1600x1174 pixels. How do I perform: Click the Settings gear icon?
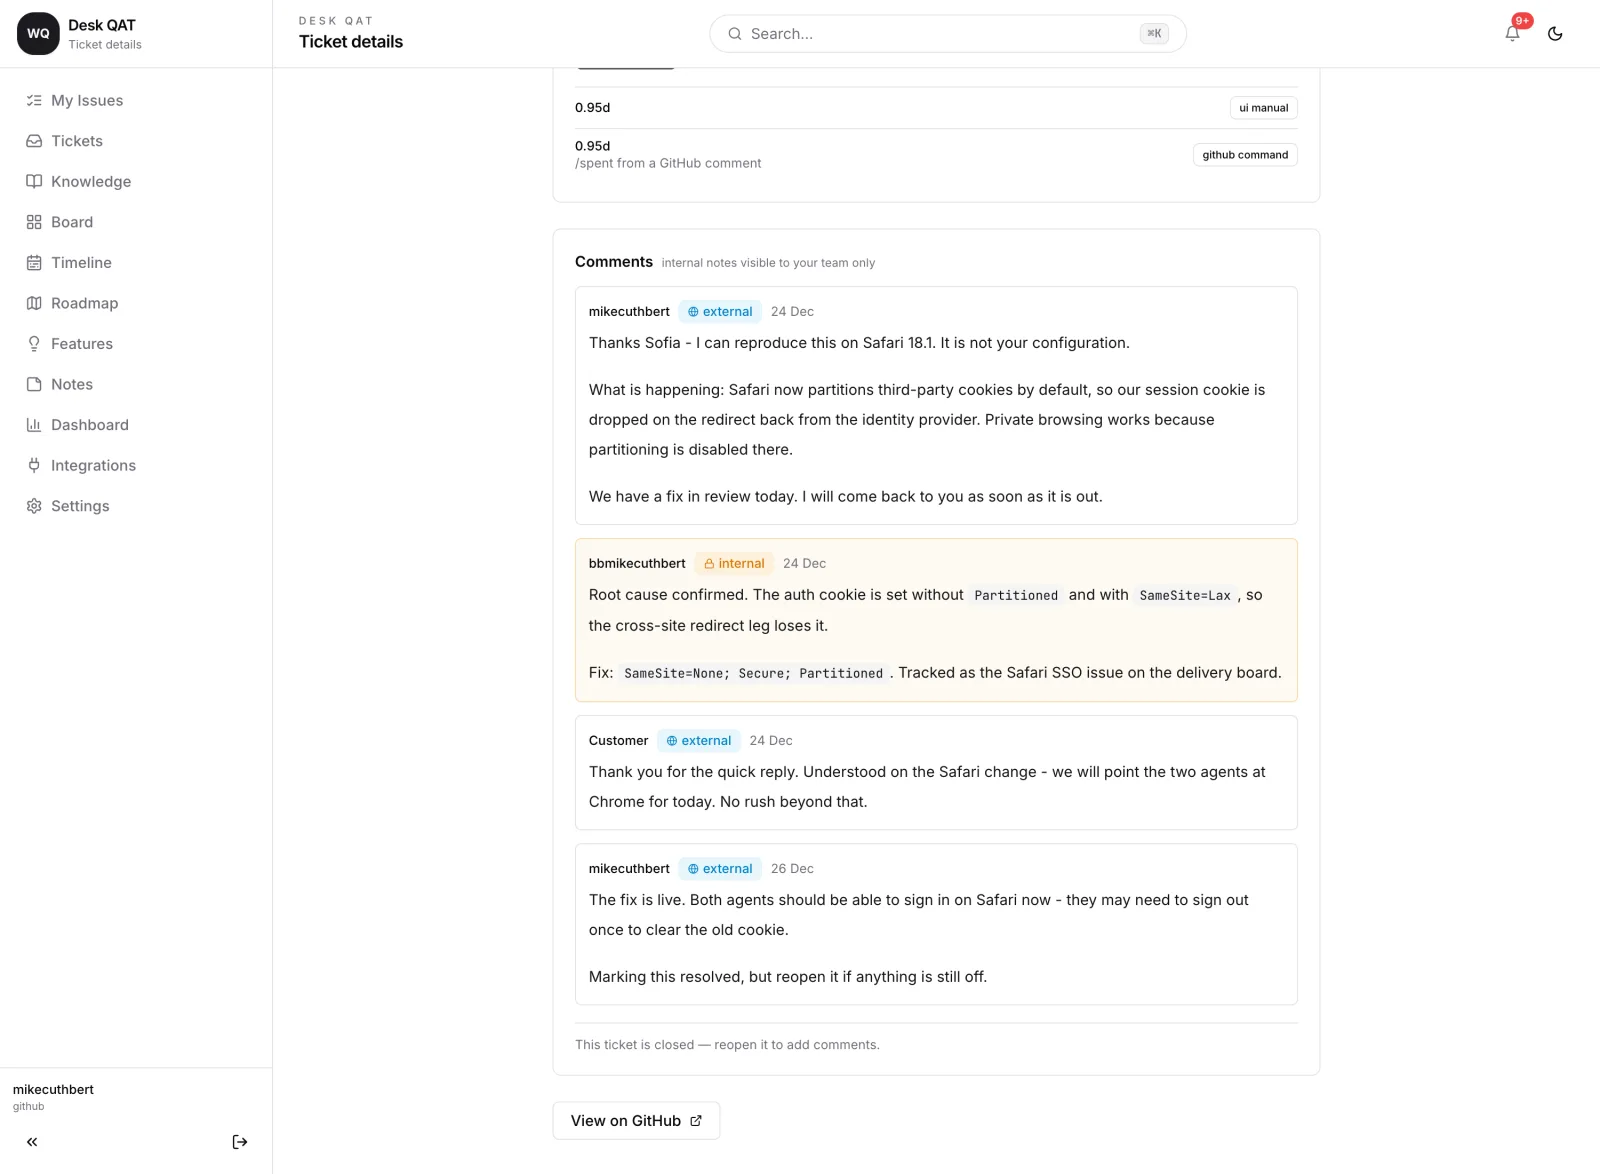[x=34, y=506]
